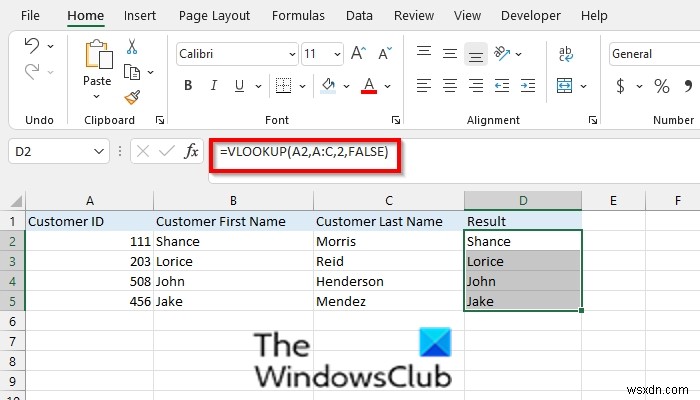Select the Format Painter brush
Screen dimensions: 700x400
coord(132,97)
